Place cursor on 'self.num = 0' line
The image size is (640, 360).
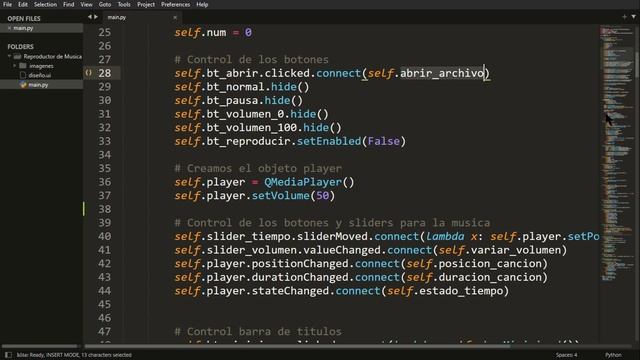point(213,33)
